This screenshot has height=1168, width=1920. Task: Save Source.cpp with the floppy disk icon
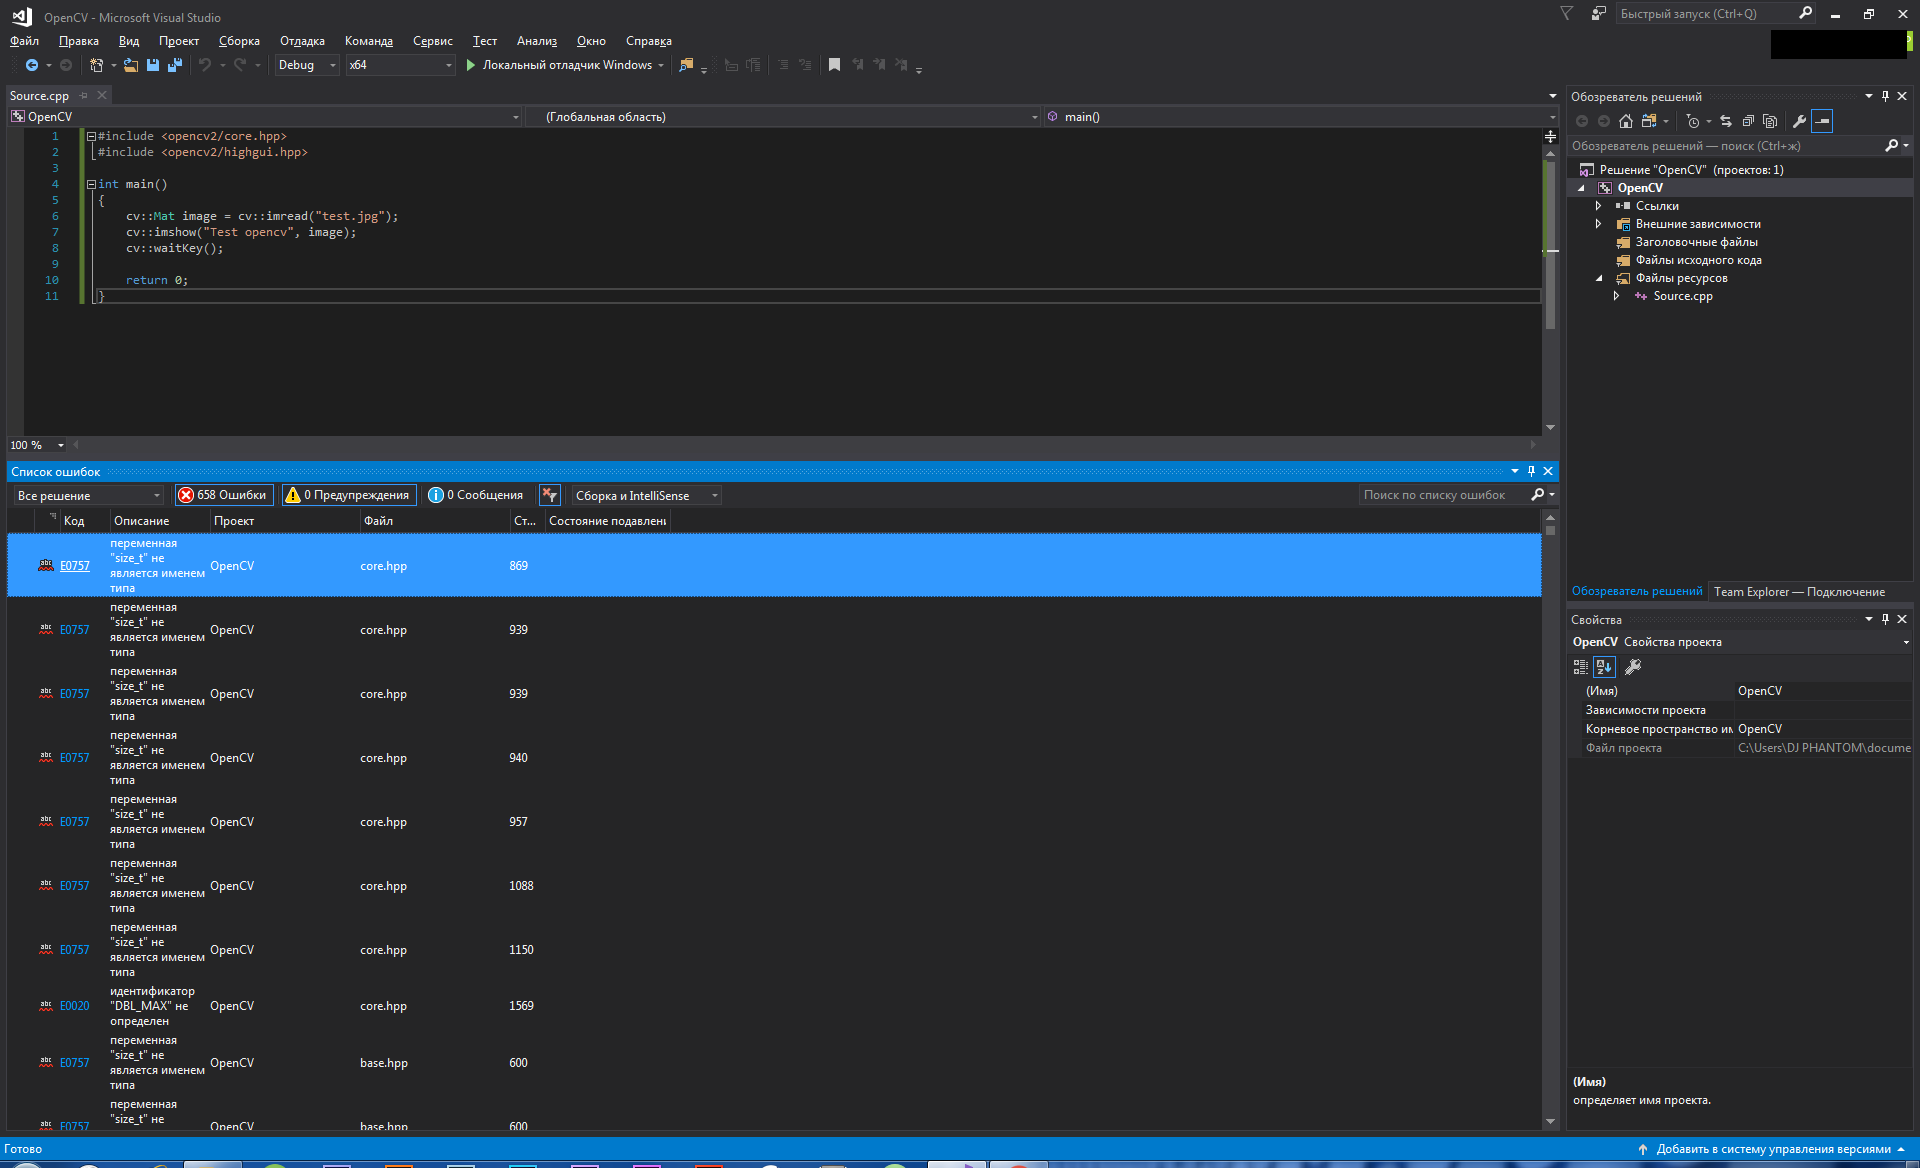click(153, 65)
